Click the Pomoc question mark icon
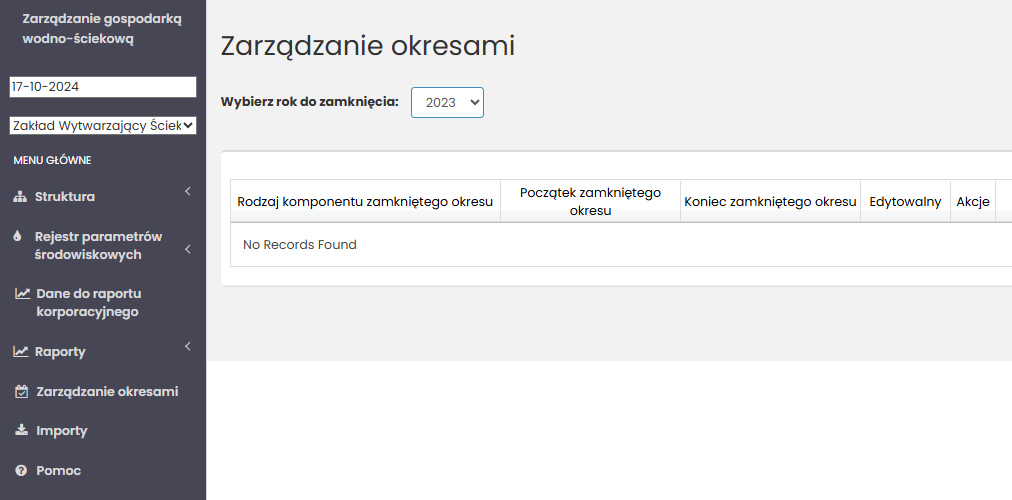1012x500 pixels. [20, 471]
